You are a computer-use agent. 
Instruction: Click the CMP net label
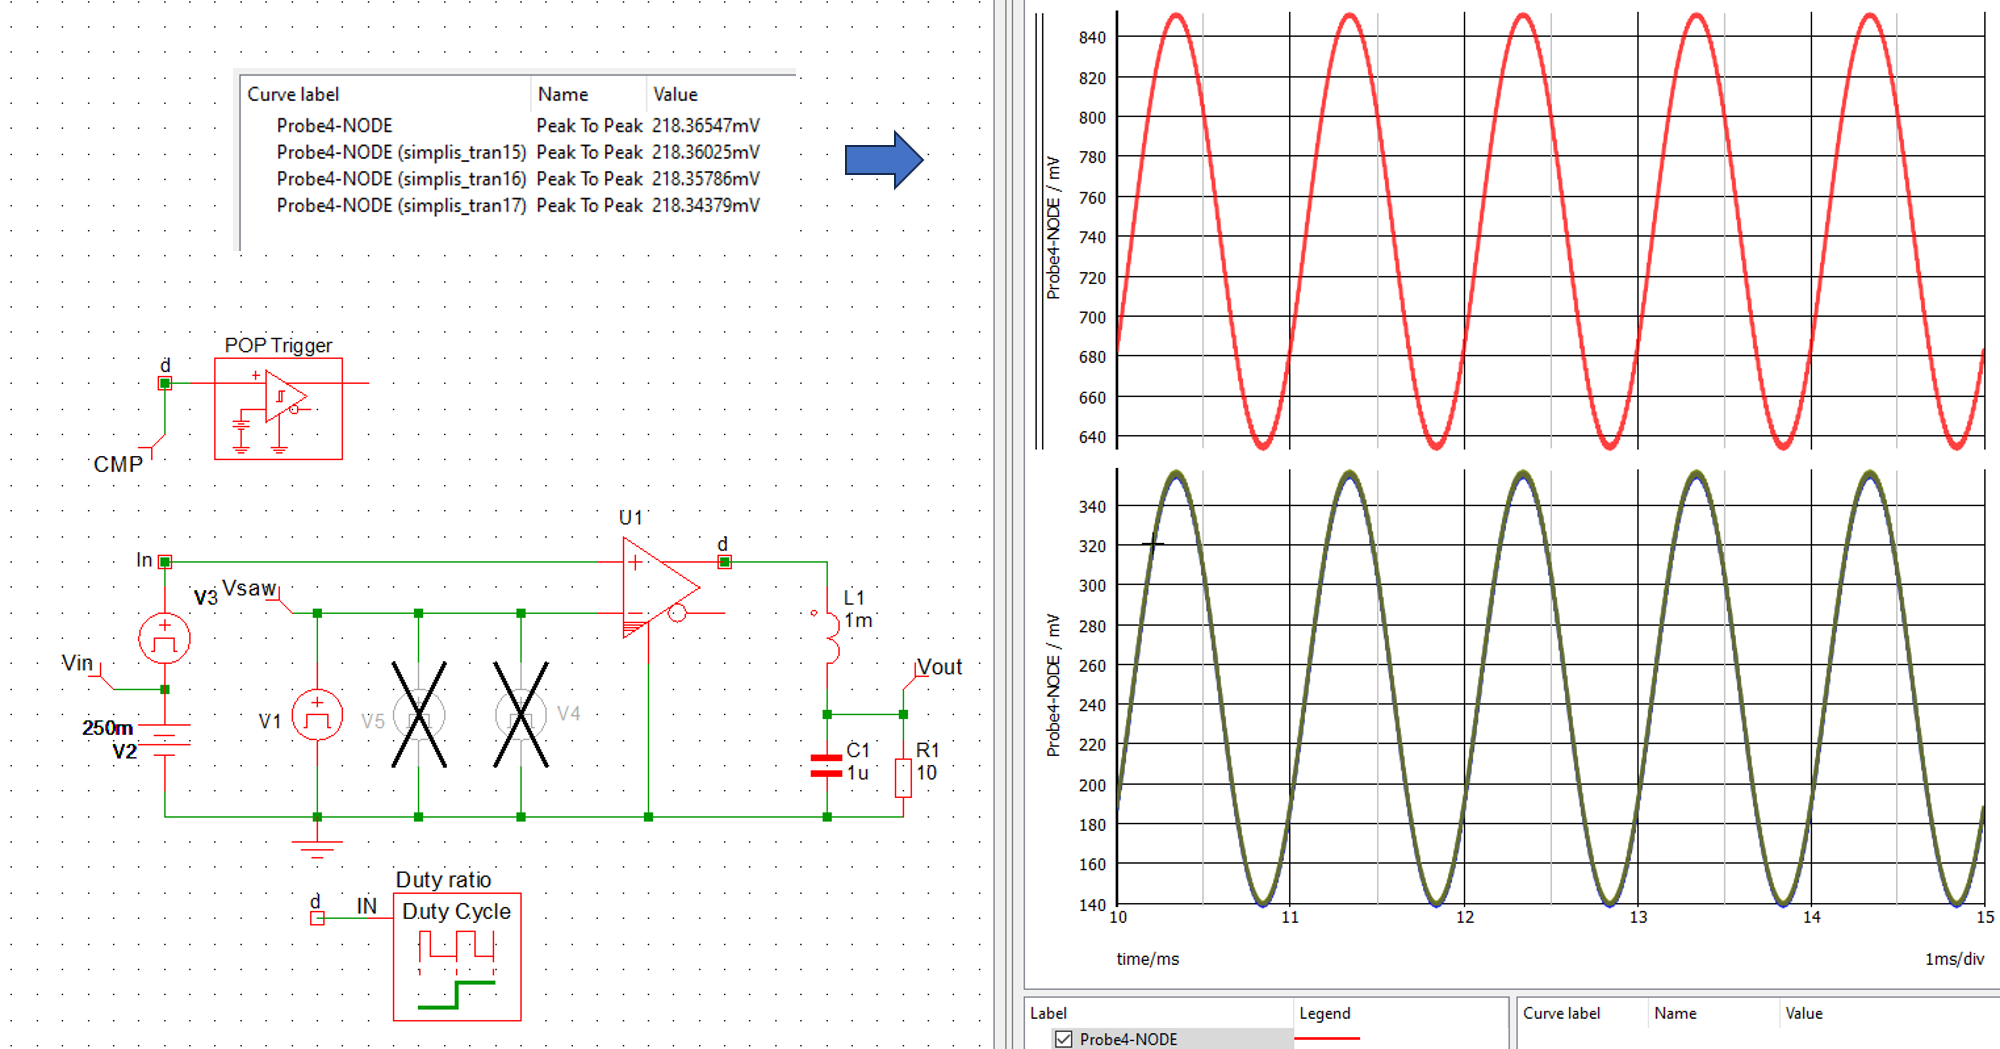pyautogui.click(x=118, y=464)
